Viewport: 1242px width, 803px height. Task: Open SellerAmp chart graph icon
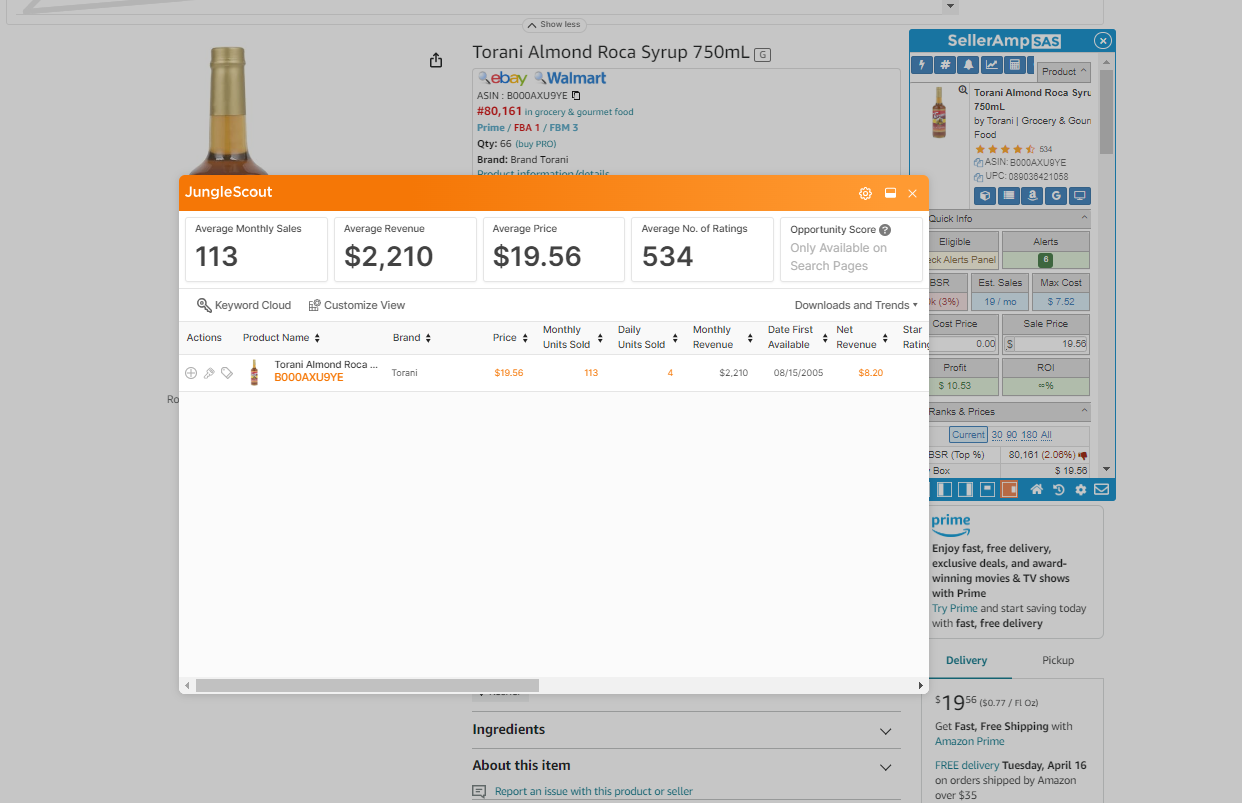[x=991, y=65]
